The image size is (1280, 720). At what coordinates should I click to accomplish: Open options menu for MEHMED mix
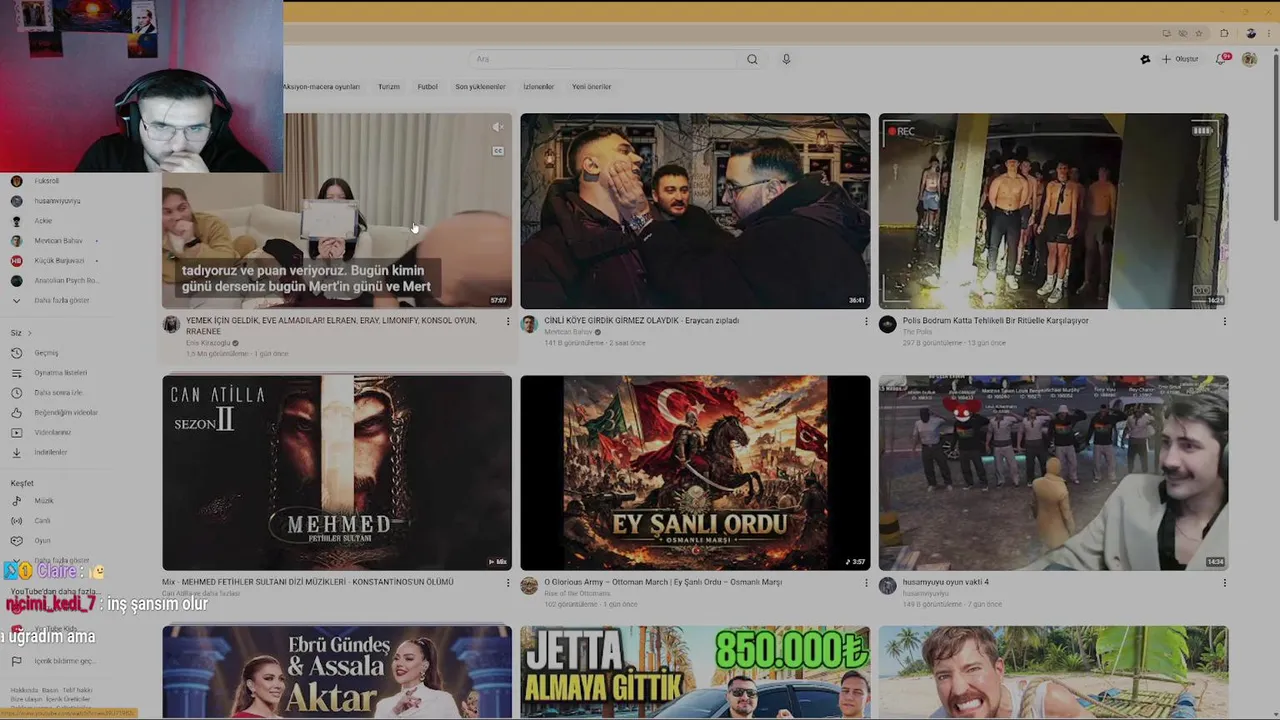pyautogui.click(x=508, y=583)
